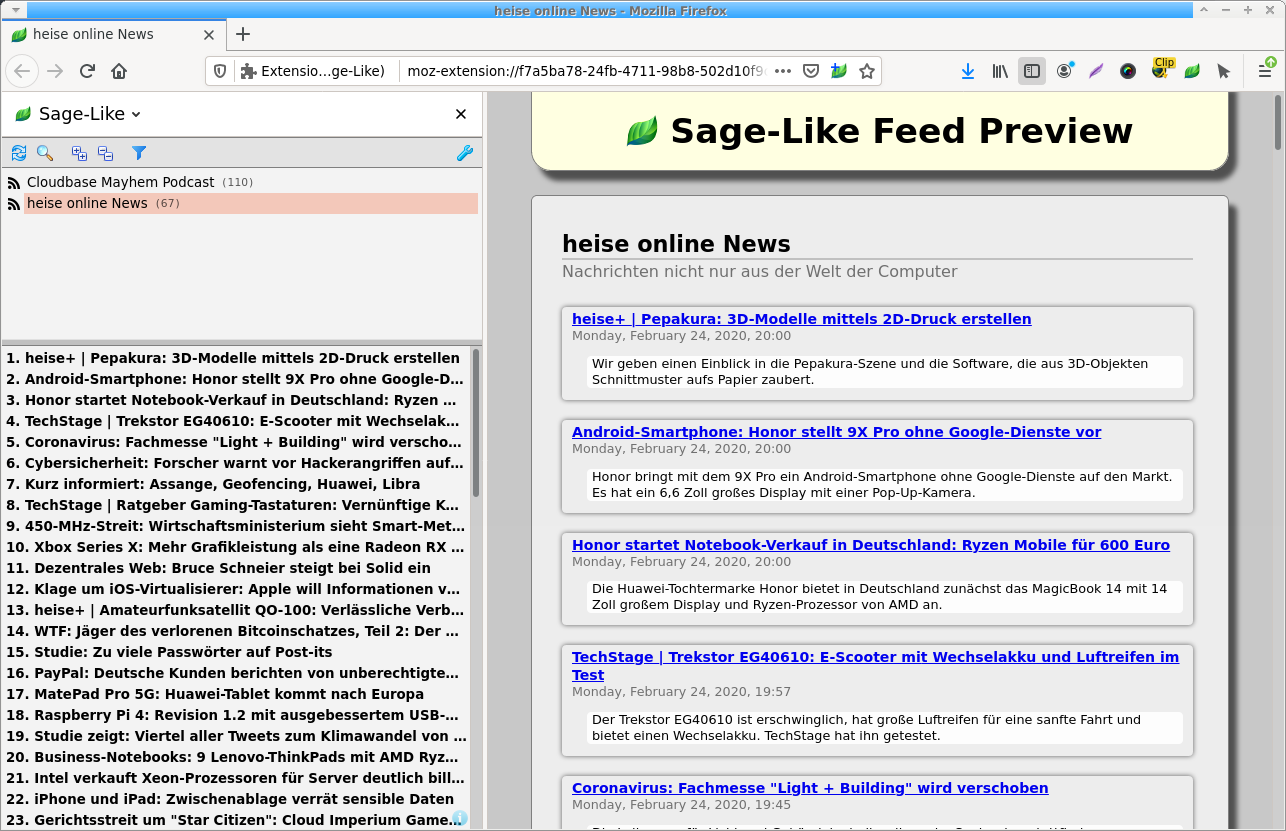Select feed item 4 TechStage Trekstor
1286x831 pixels.
click(x=236, y=421)
